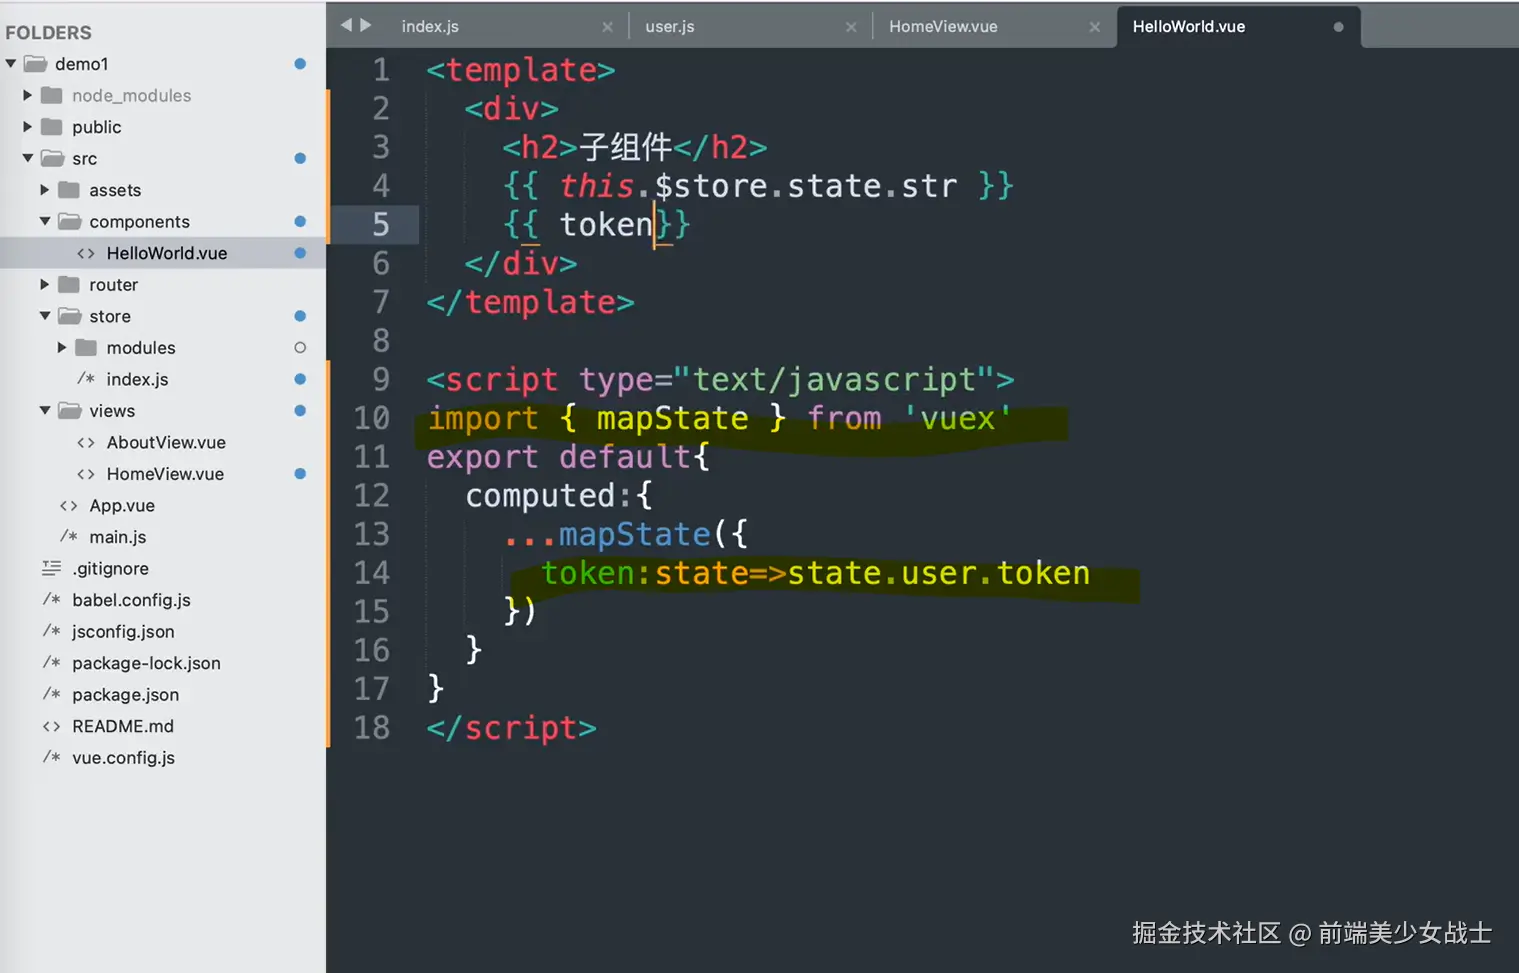Collapse the components folder arrow

[x=45, y=222]
